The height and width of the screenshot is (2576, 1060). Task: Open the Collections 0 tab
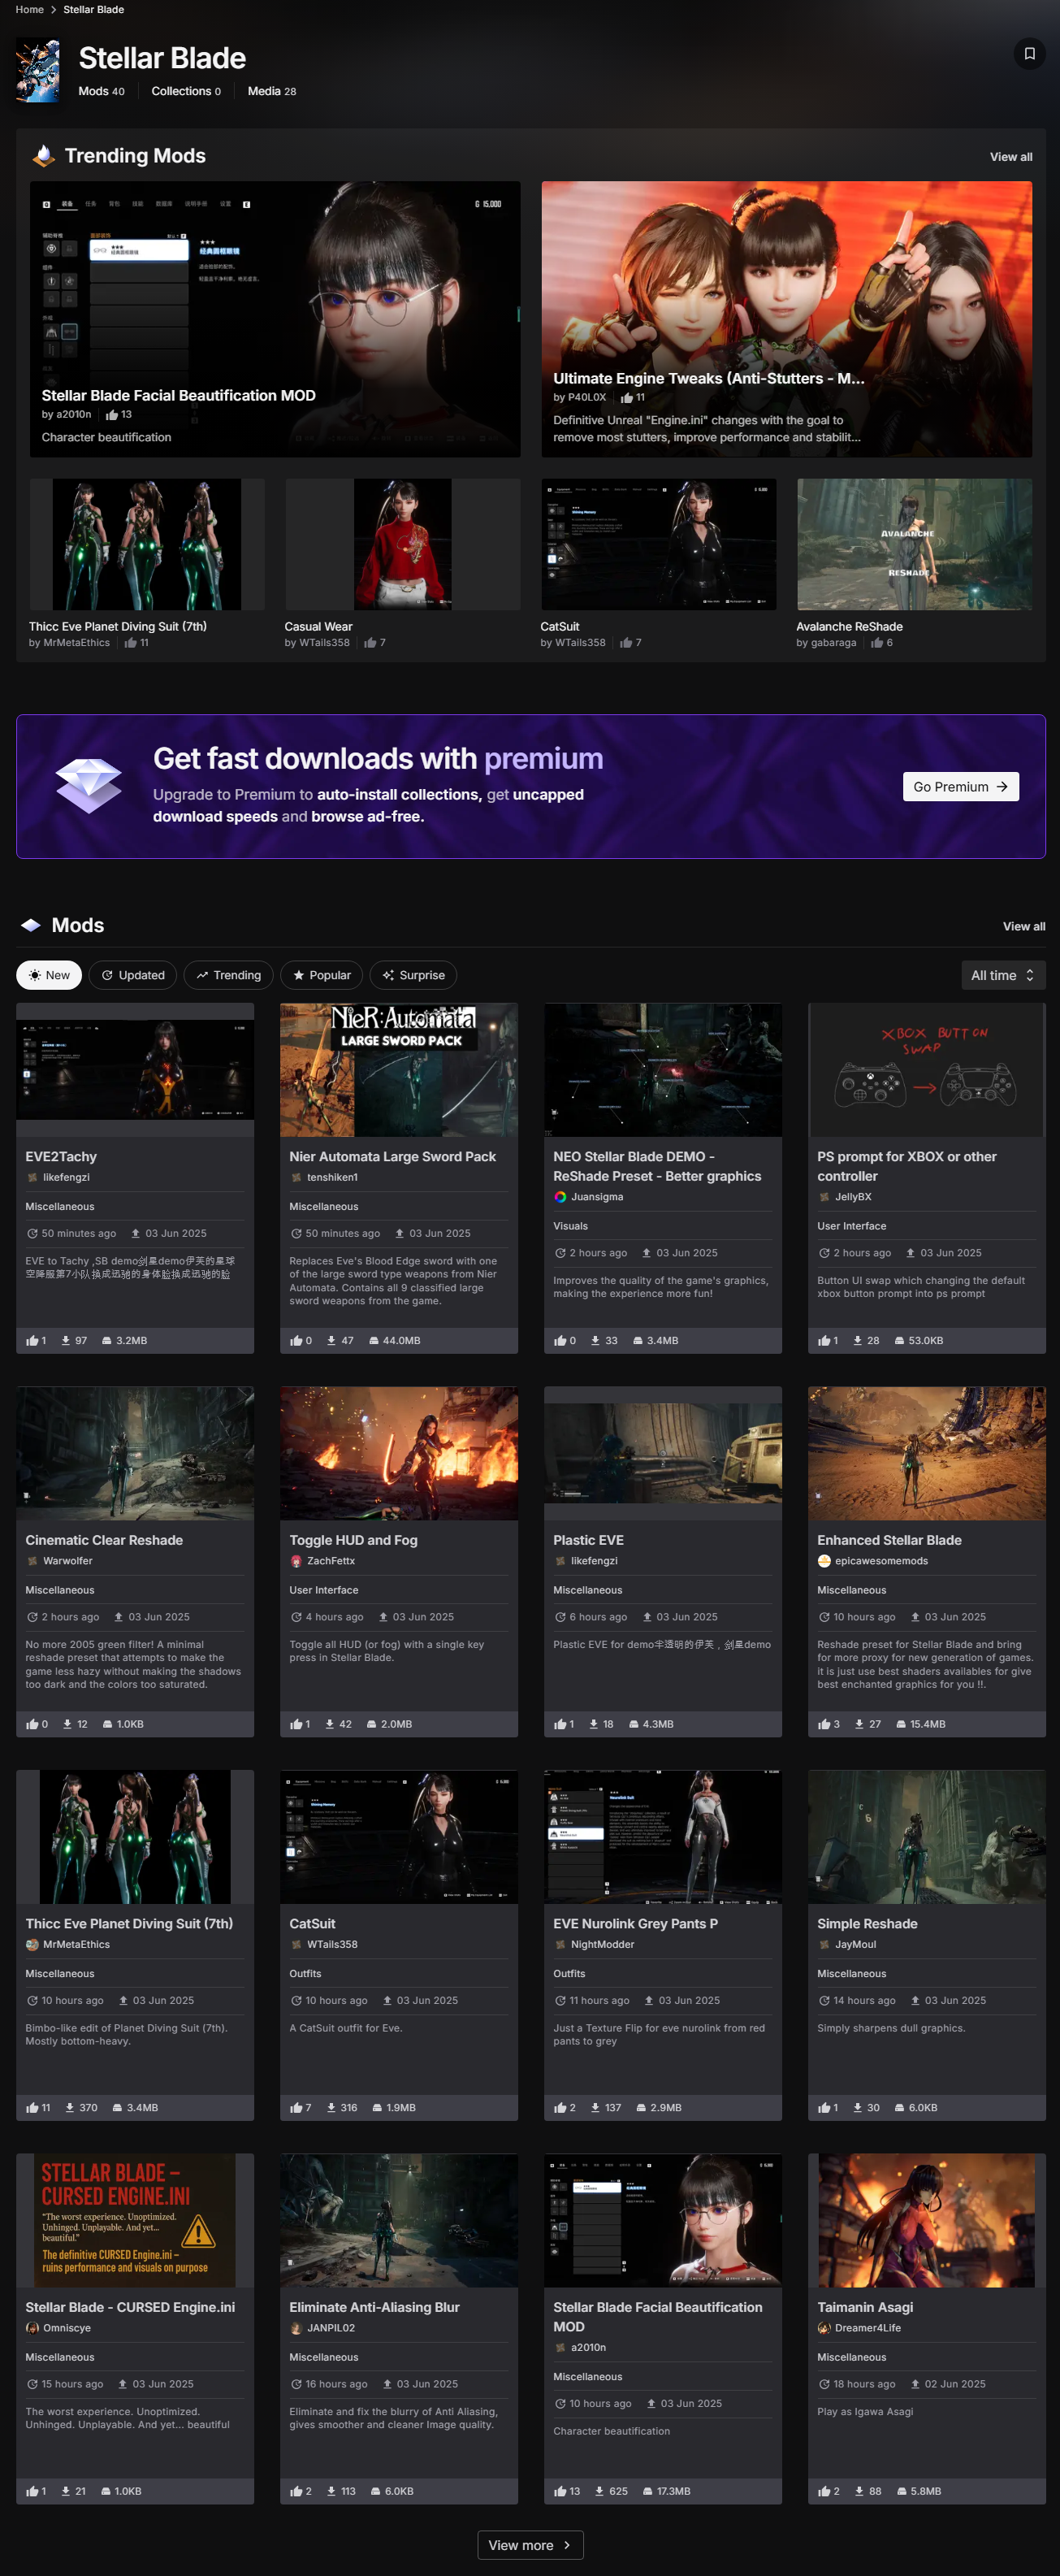186,91
